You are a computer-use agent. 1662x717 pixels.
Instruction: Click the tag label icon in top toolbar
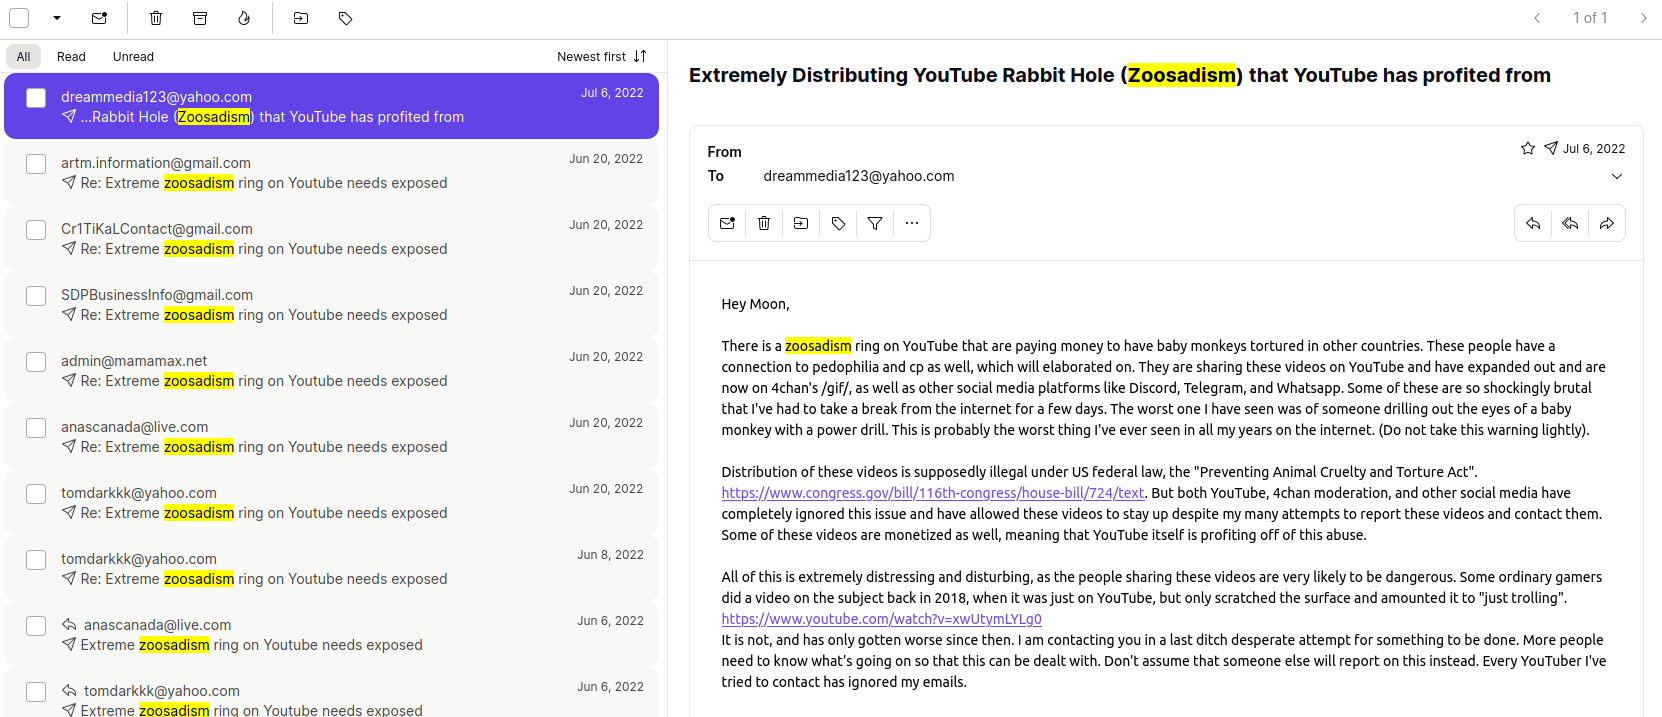(x=345, y=18)
